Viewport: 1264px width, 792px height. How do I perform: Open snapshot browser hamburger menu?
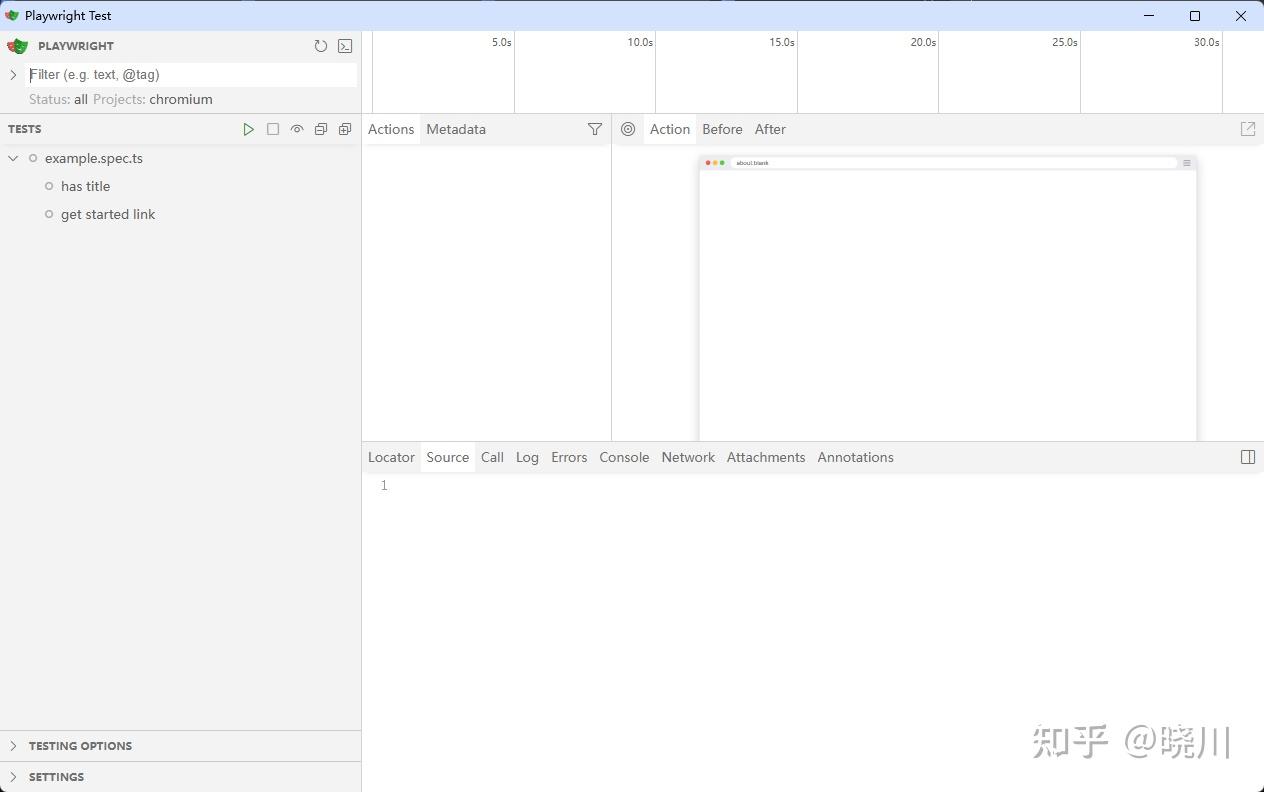coord(1187,163)
